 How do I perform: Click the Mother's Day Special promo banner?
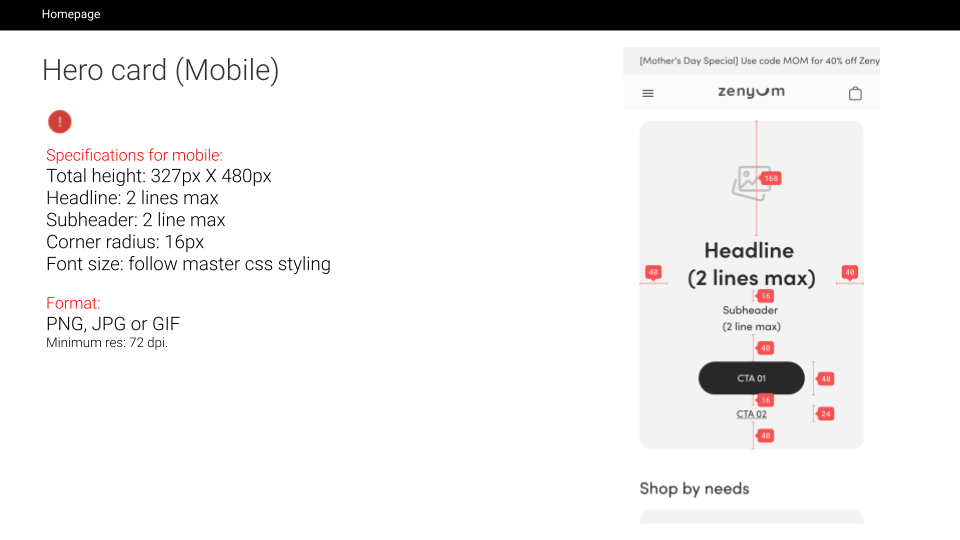[751, 61]
